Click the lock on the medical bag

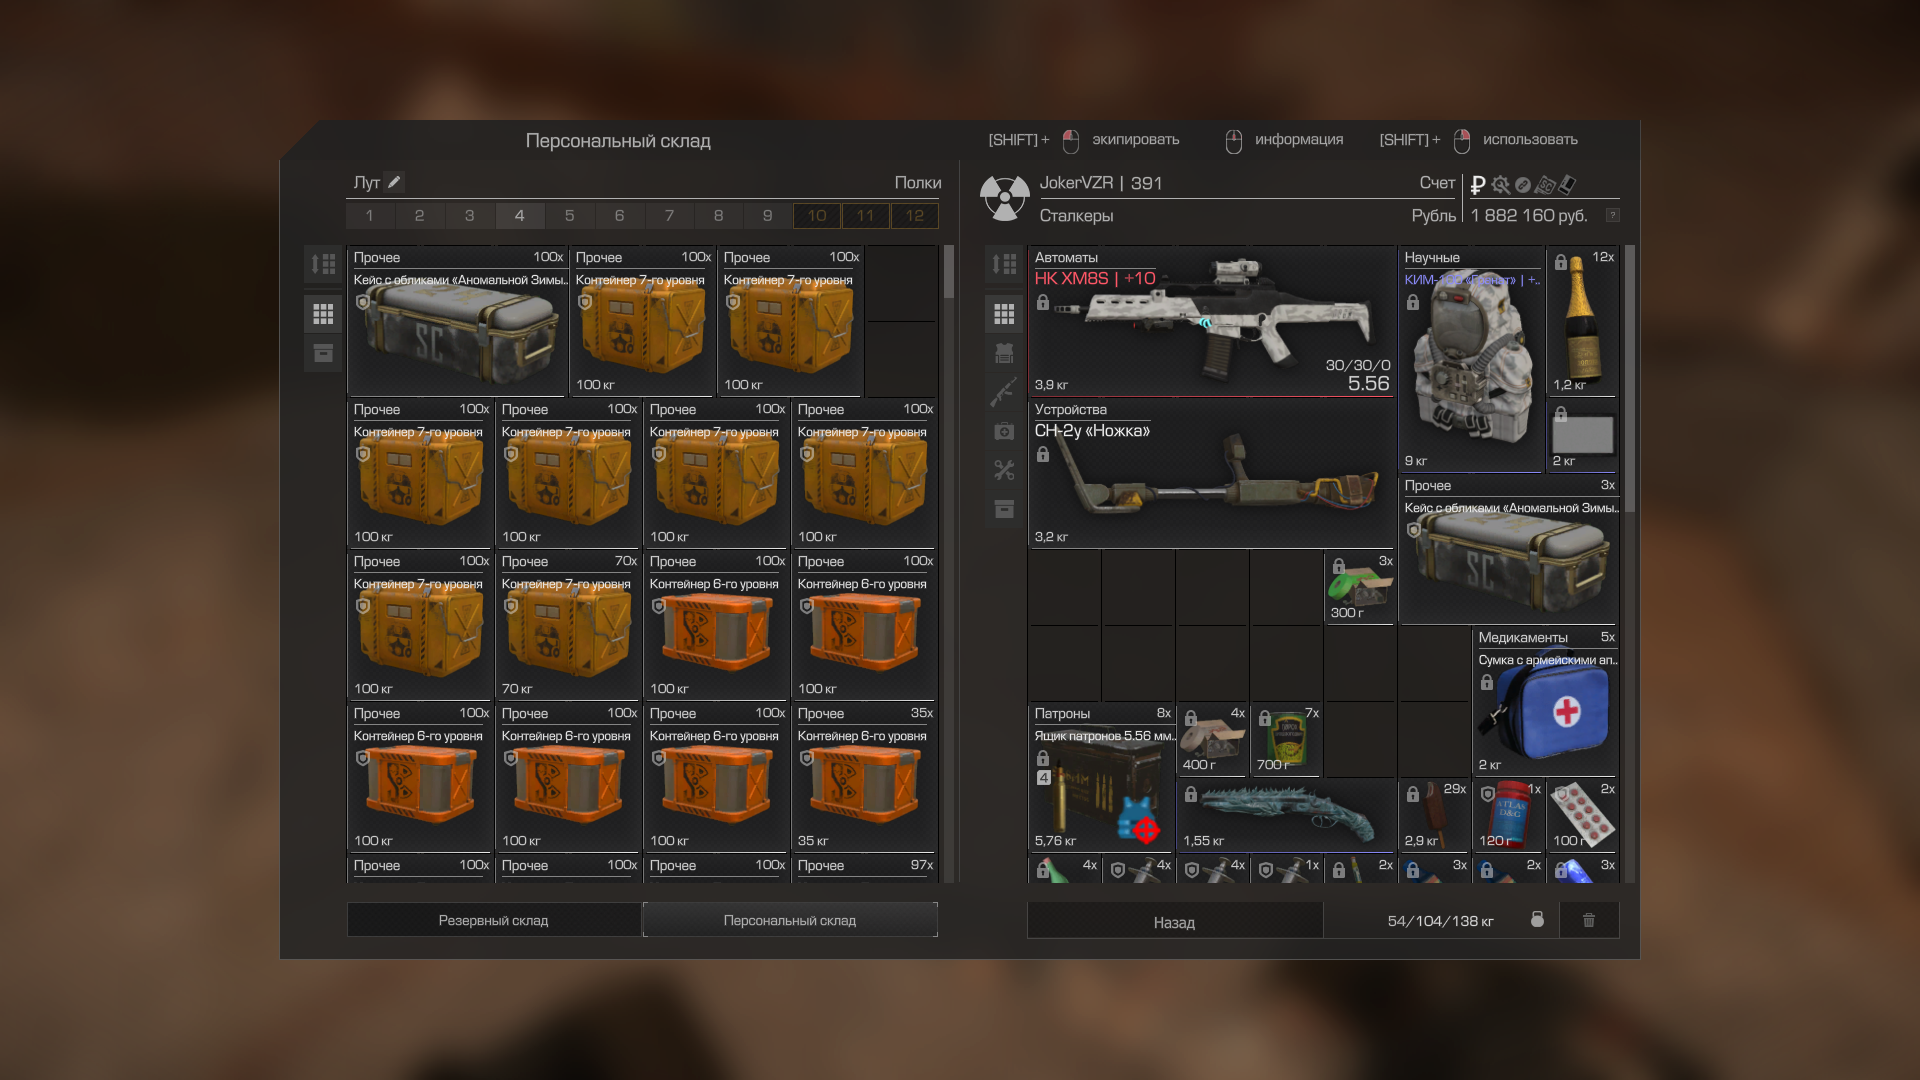[x=1487, y=682]
